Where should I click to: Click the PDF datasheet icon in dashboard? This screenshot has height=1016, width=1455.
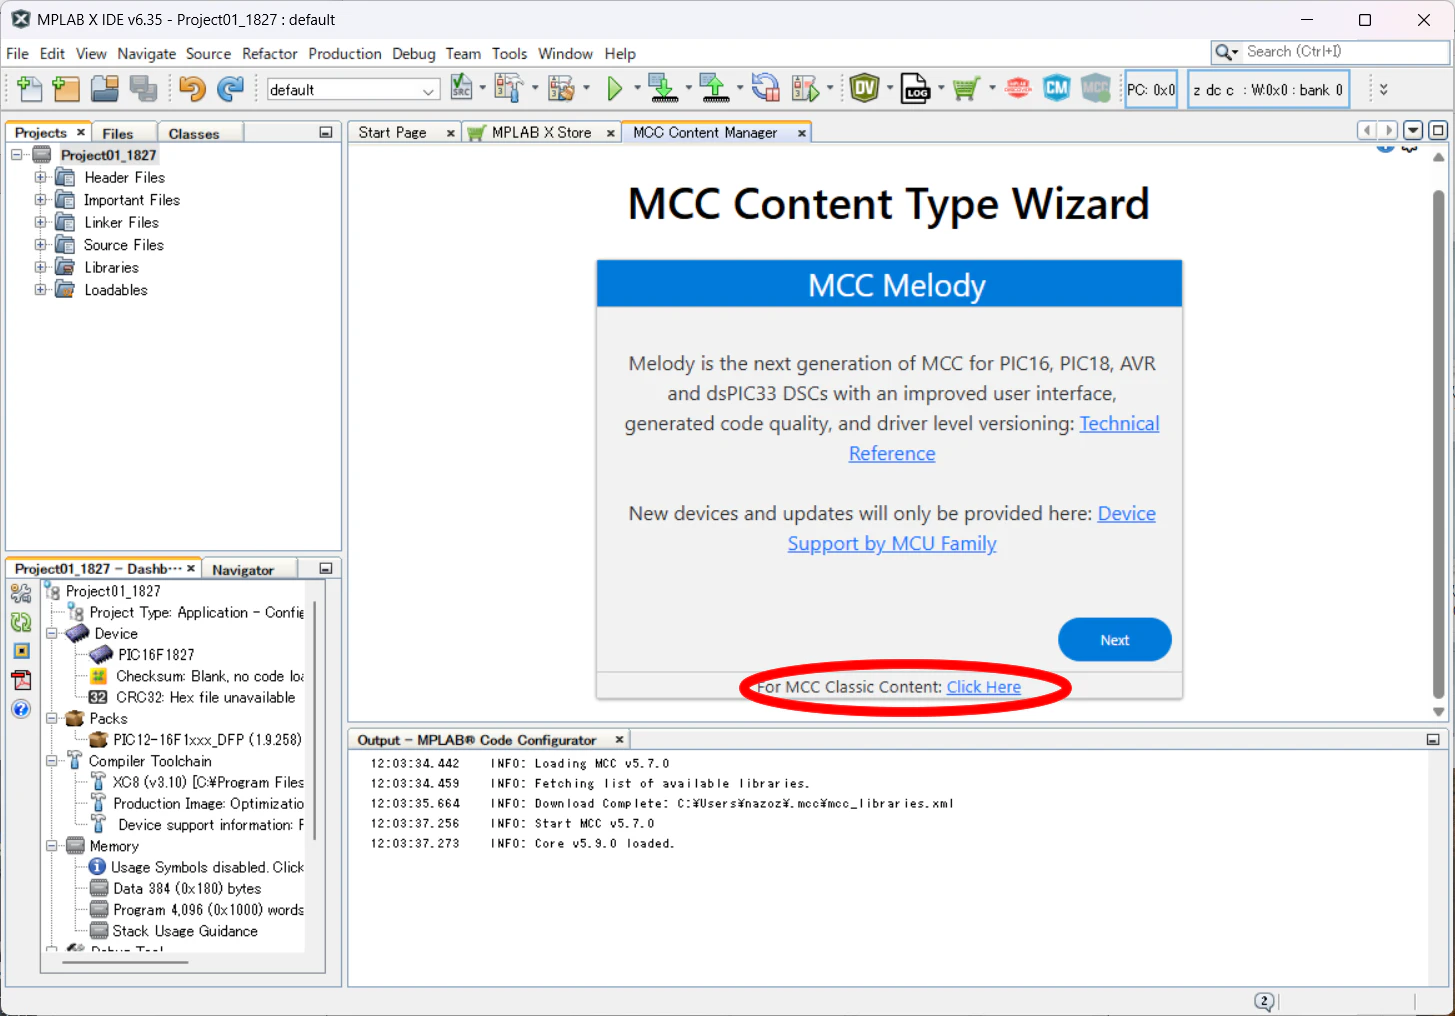point(21,680)
